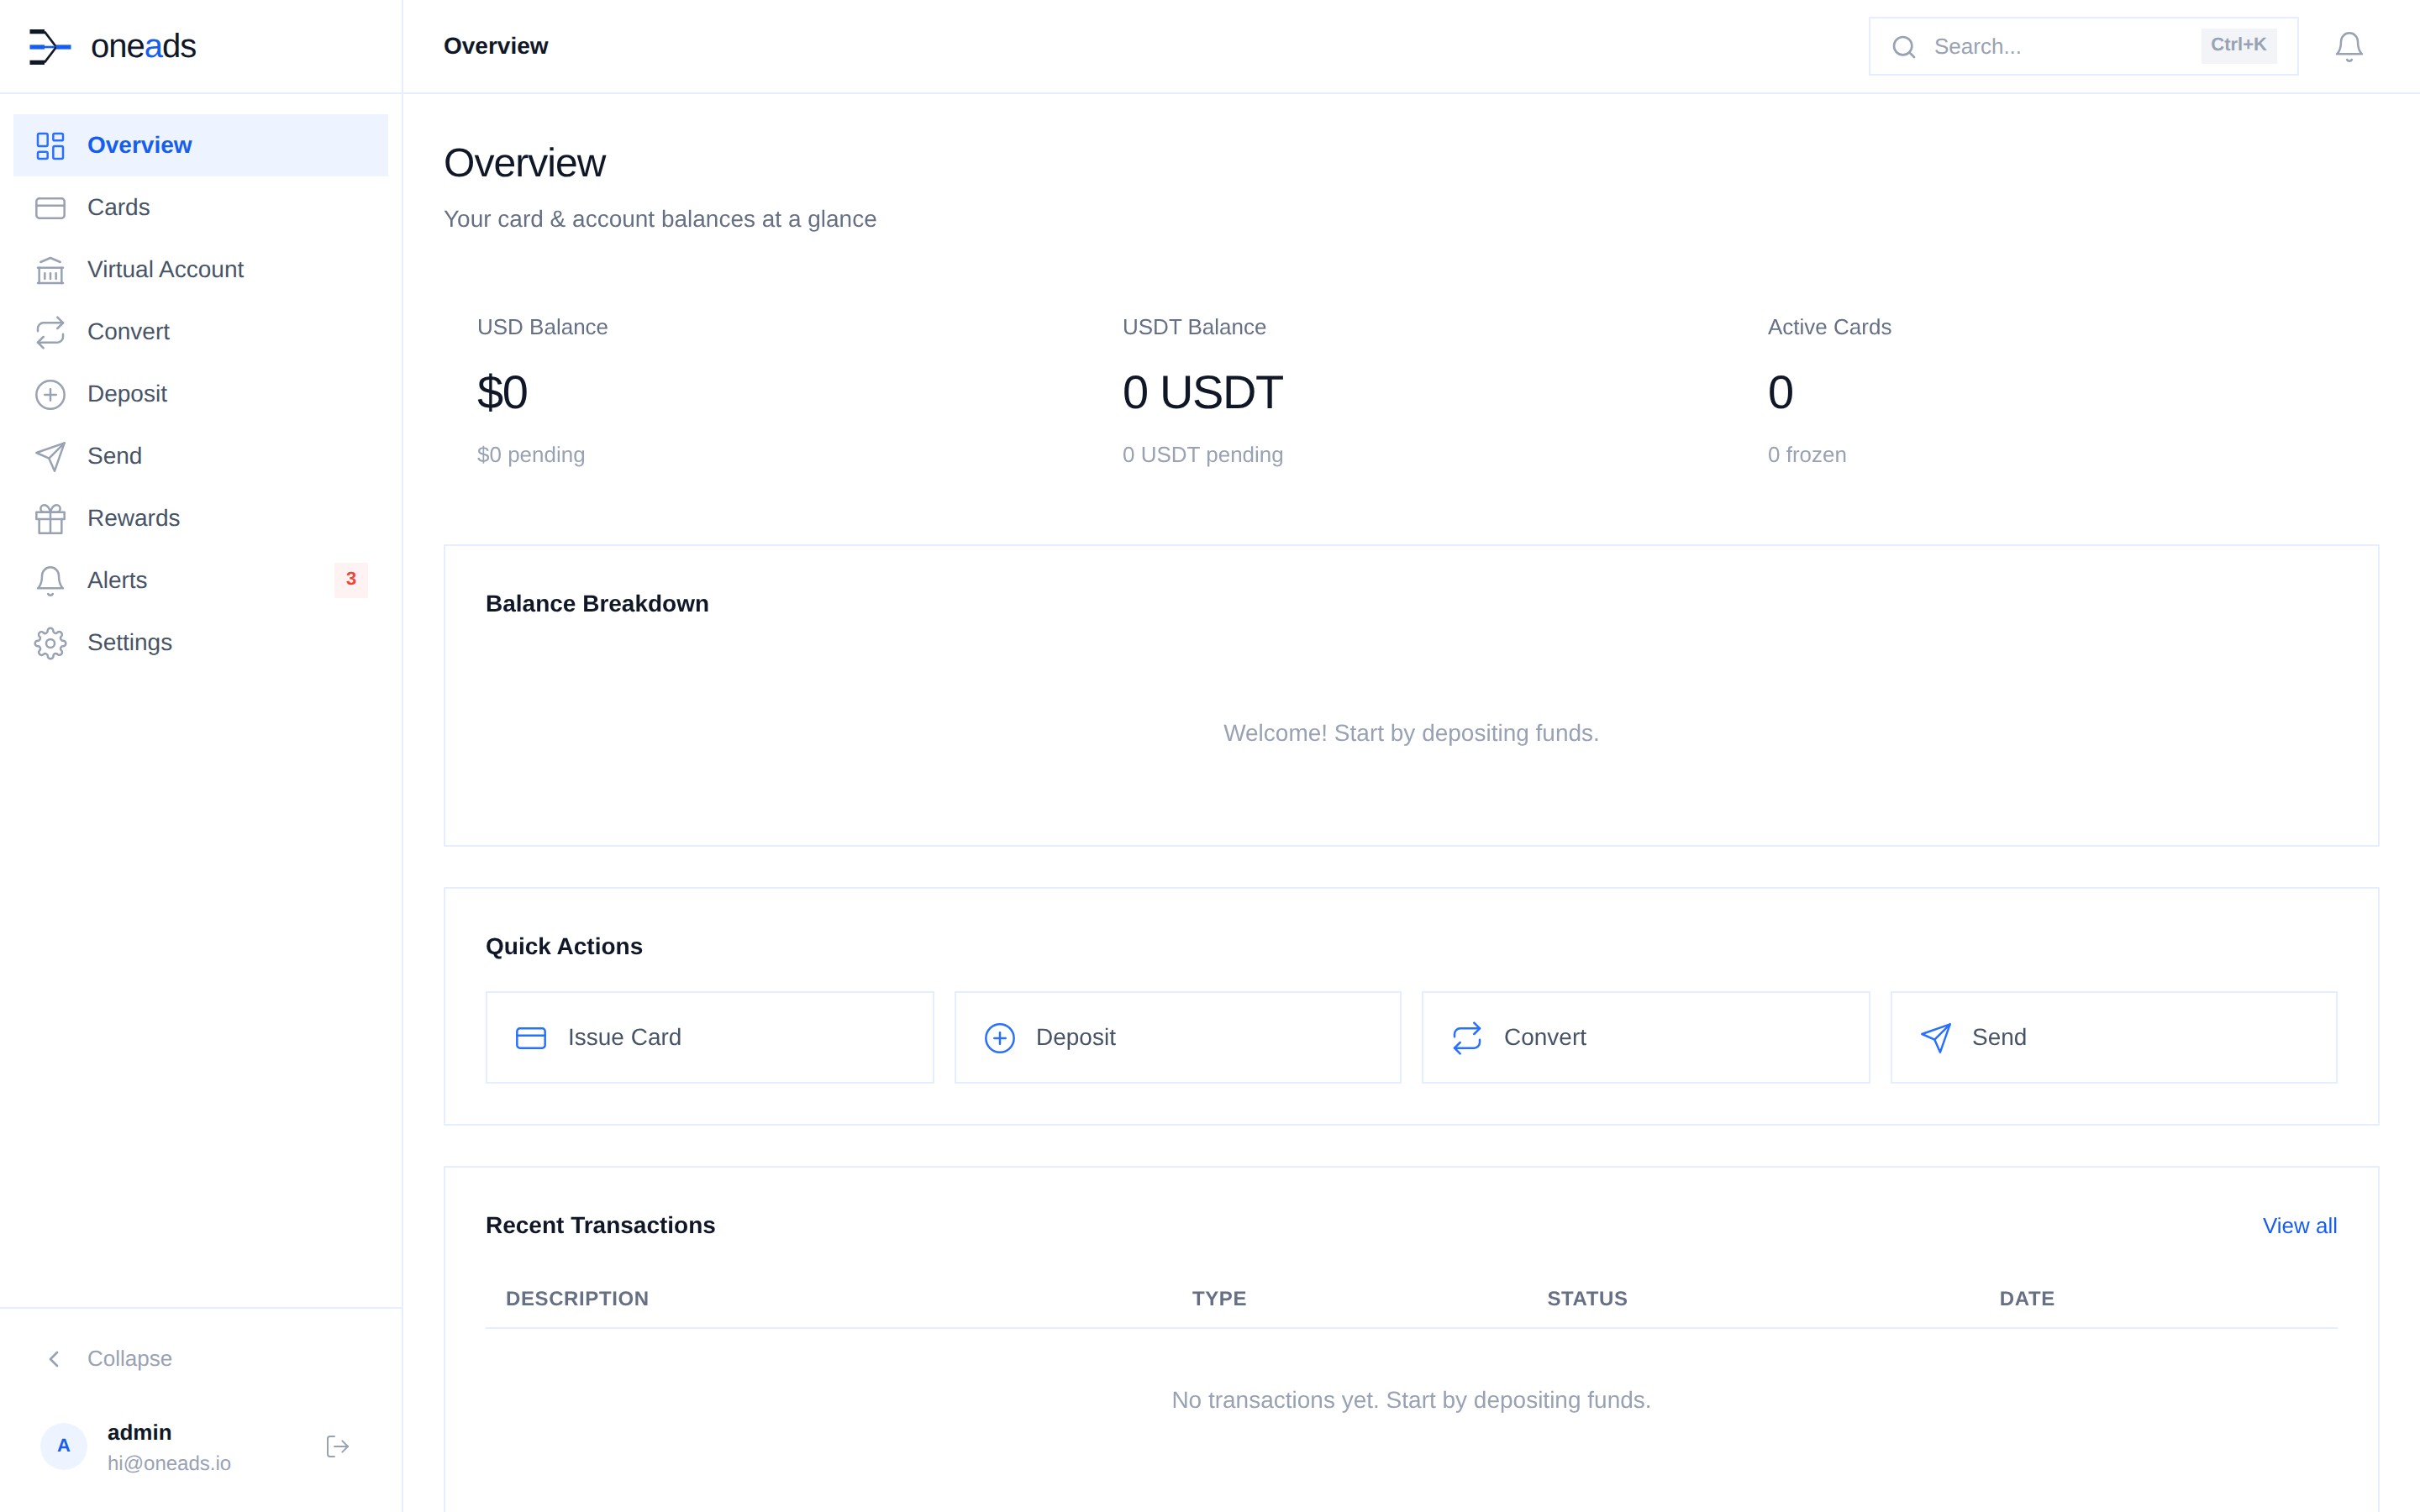This screenshot has width=2420, height=1512.
Task: Select Overview in the navigation menu
Action: tap(139, 145)
